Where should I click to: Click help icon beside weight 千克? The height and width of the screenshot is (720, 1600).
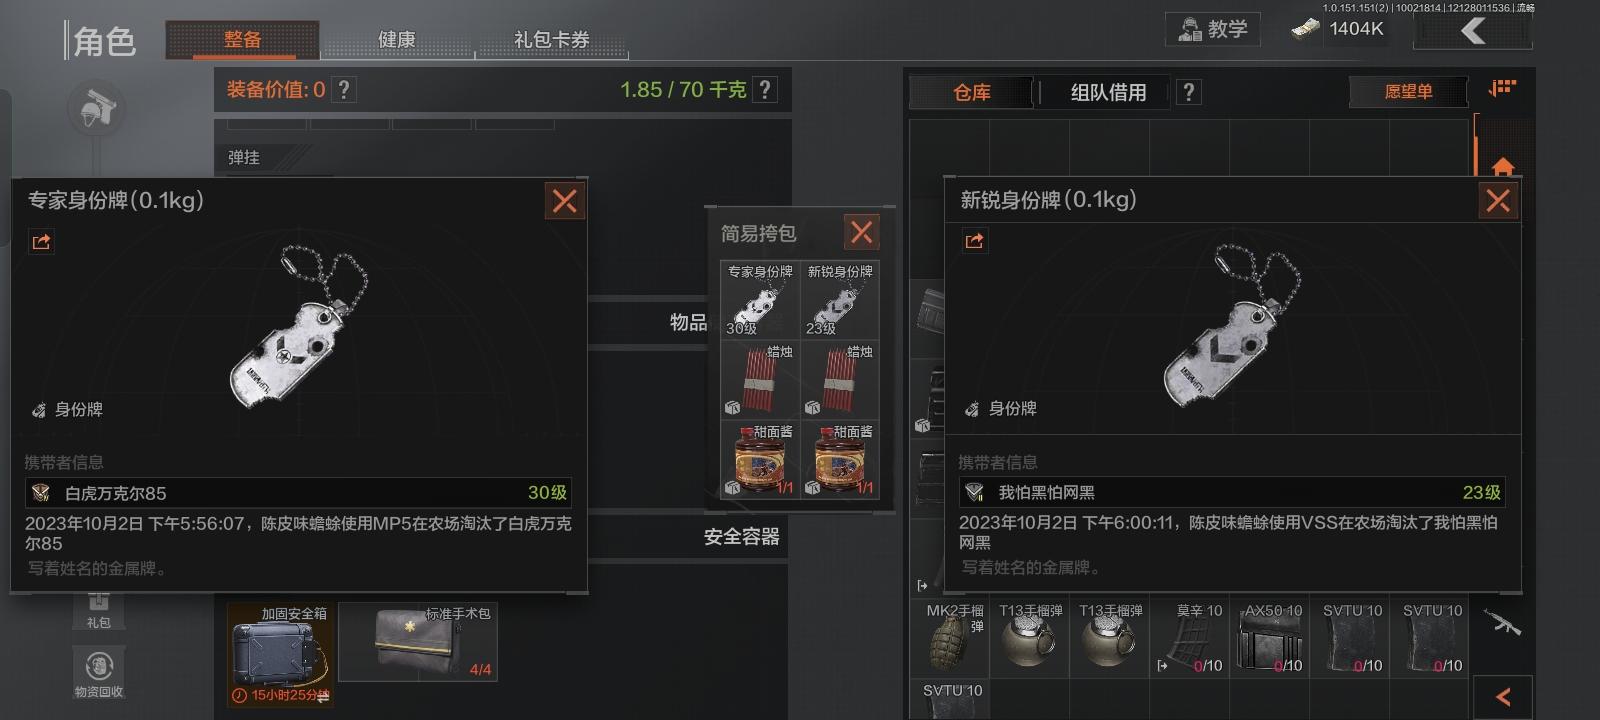765,90
